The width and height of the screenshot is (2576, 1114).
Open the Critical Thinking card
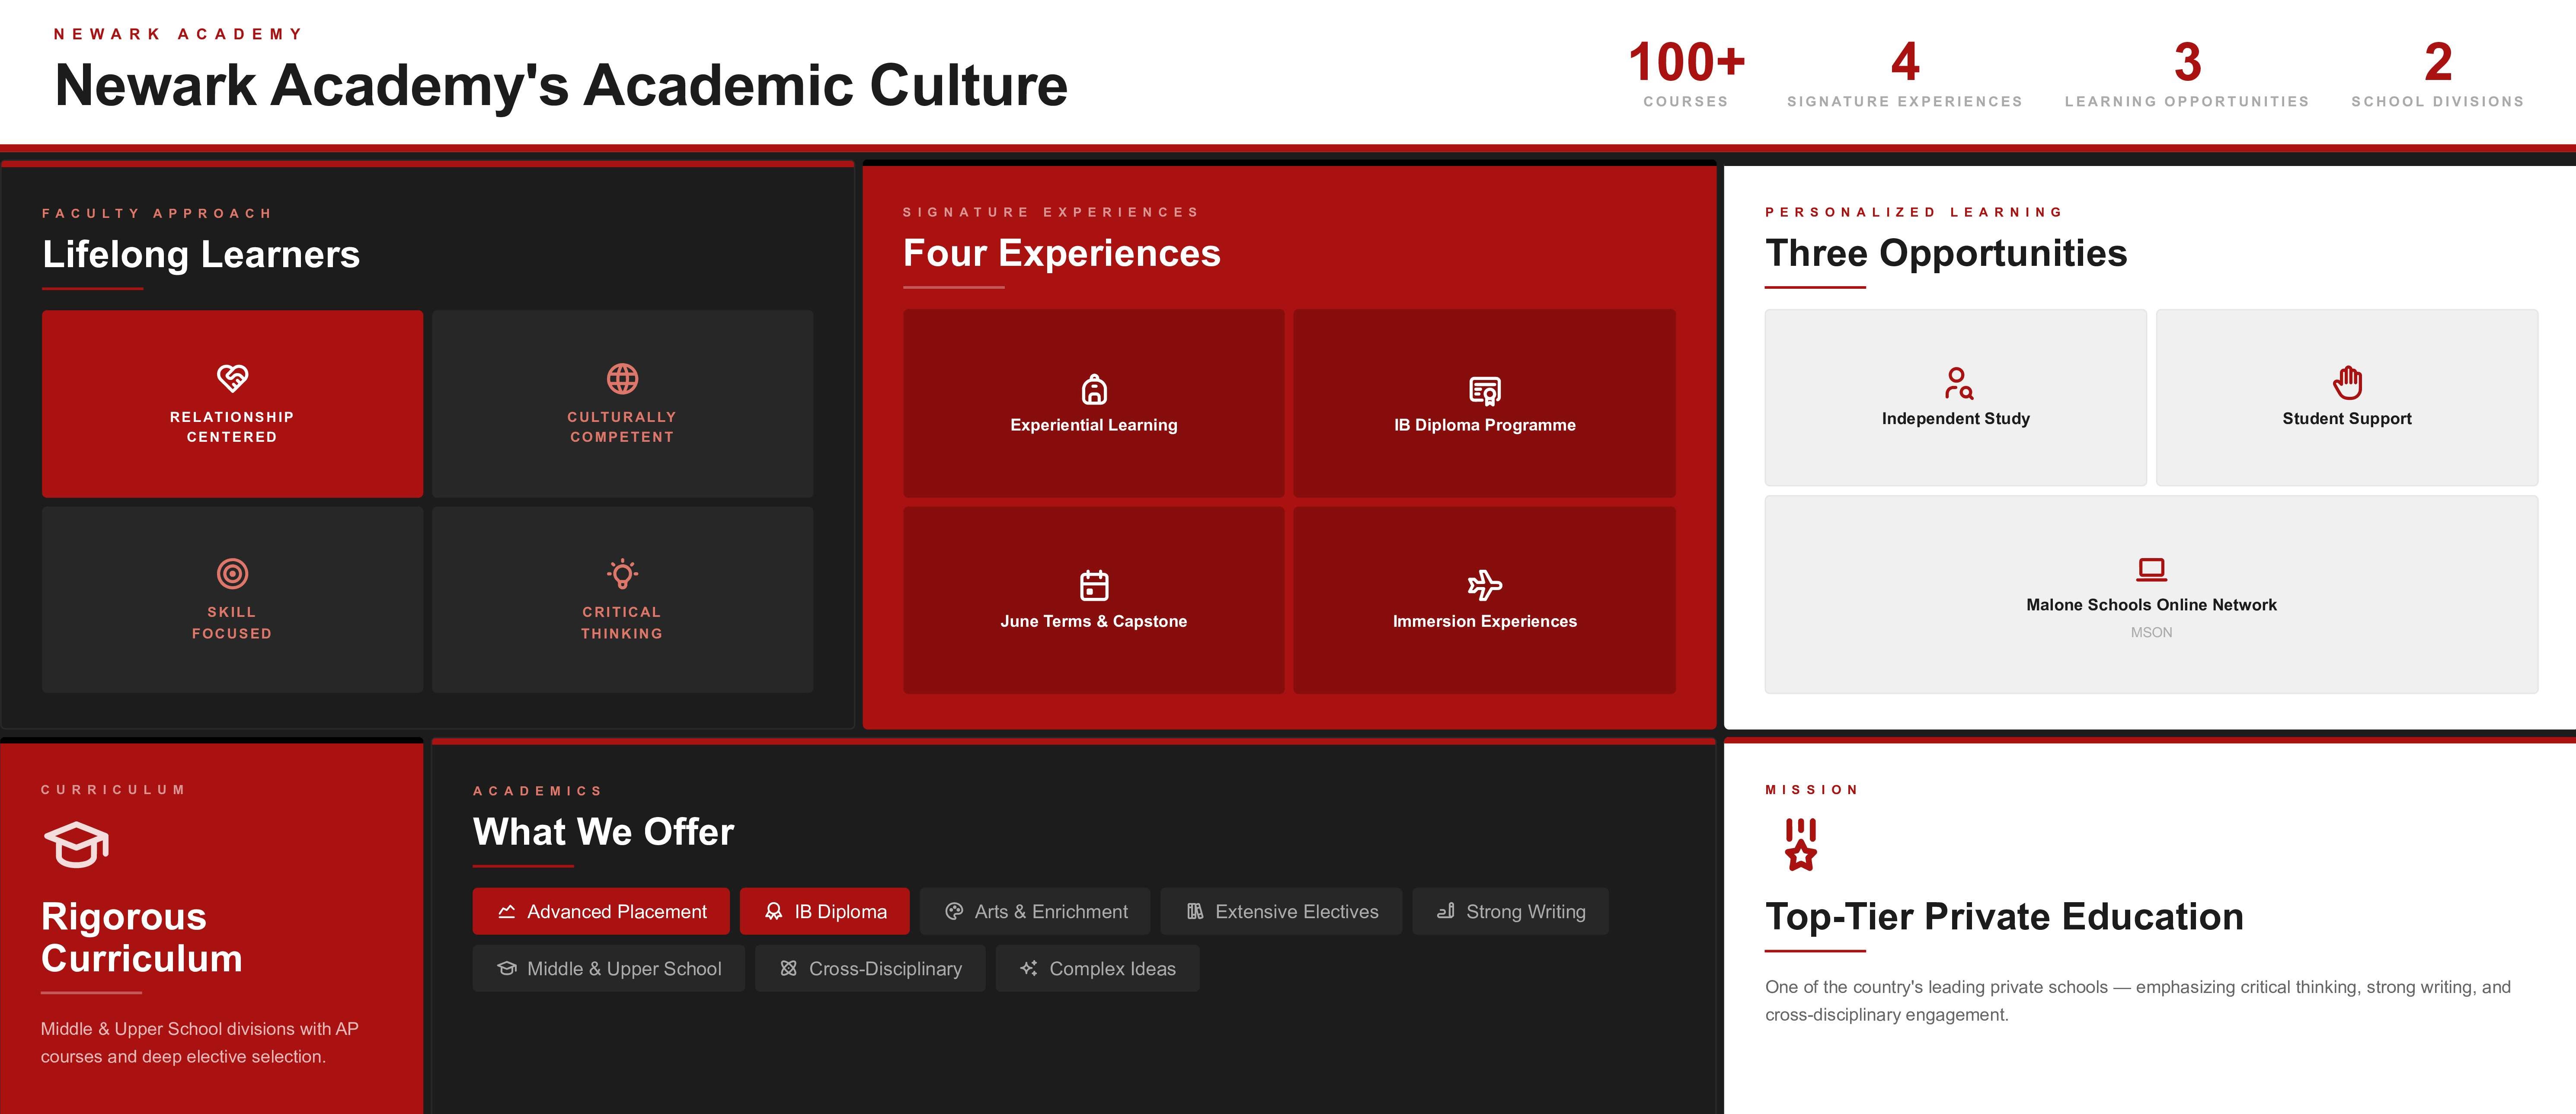(x=622, y=599)
